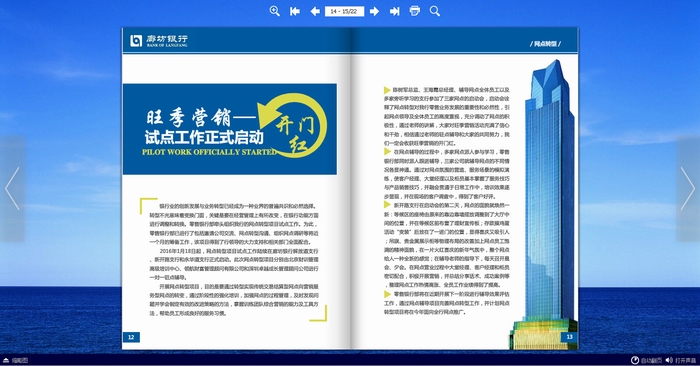Print the flipbook with the printer icon

(x=415, y=11)
